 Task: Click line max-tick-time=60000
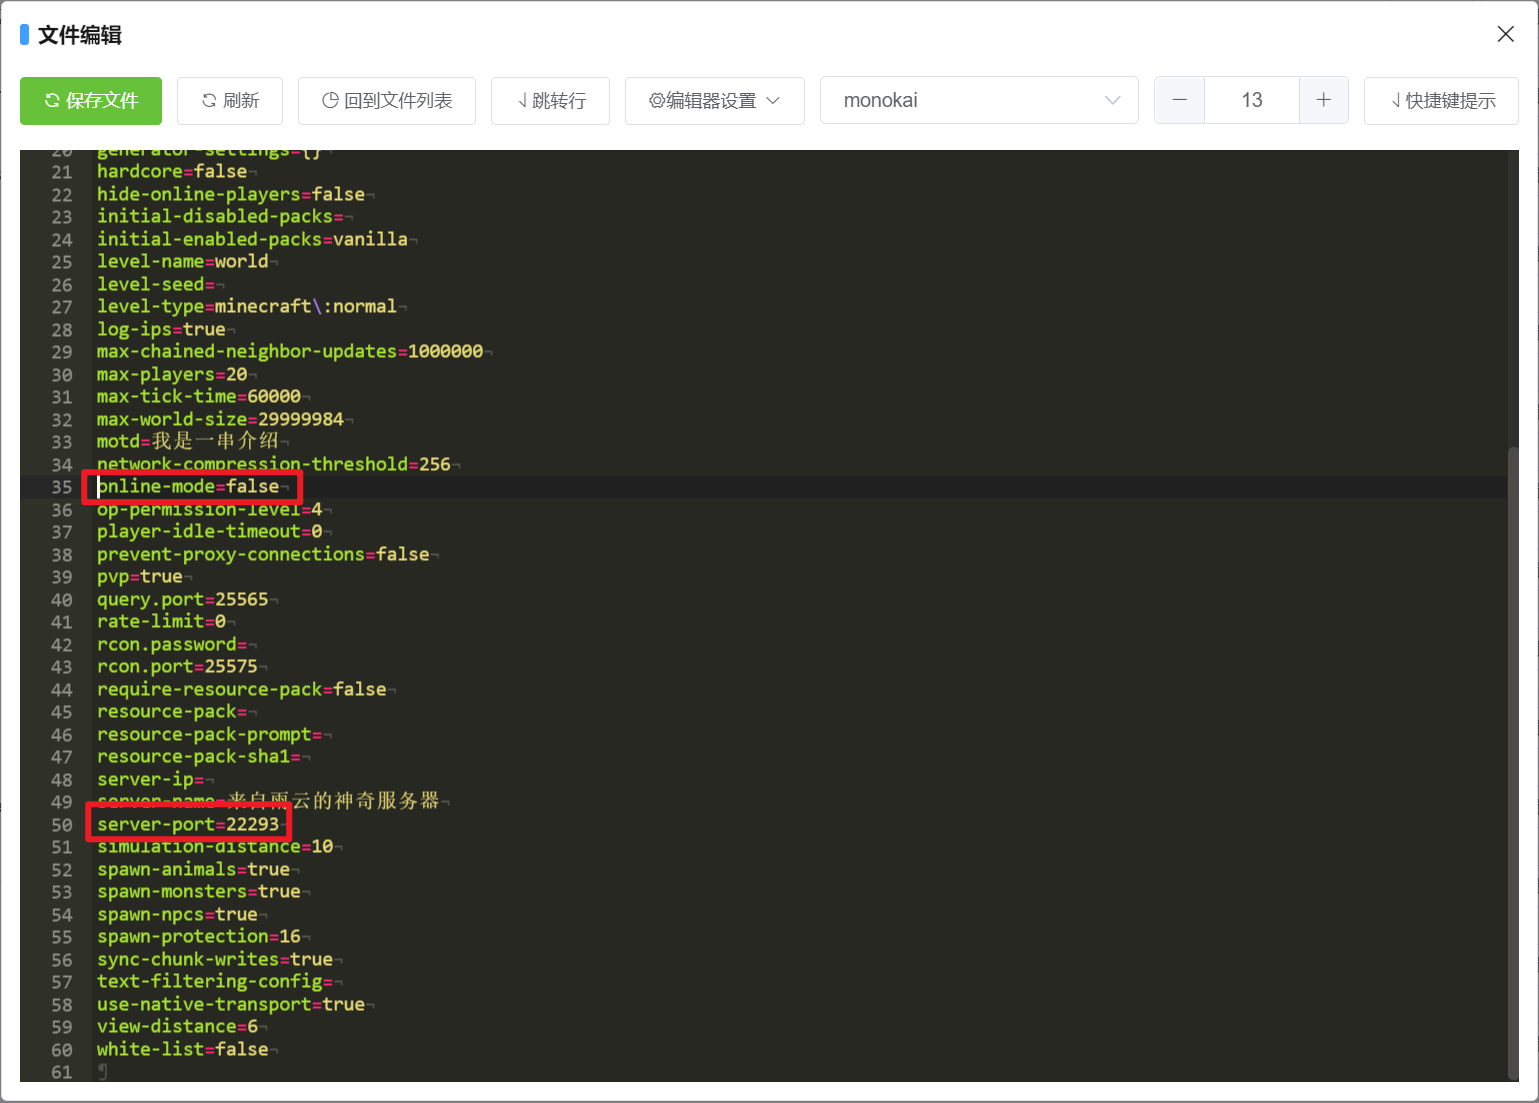pyautogui.click(x=199, y=397)
